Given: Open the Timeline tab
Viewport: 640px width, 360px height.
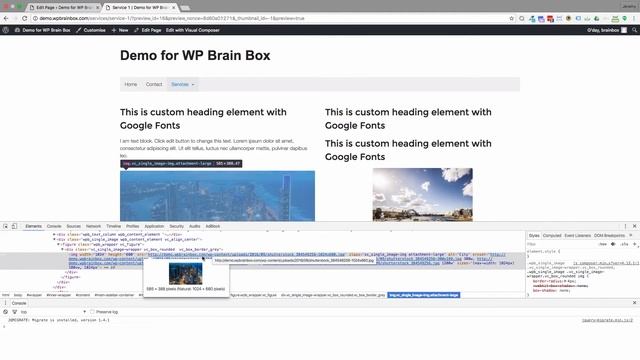Looking at the screenshot, I should pos(113,226).
